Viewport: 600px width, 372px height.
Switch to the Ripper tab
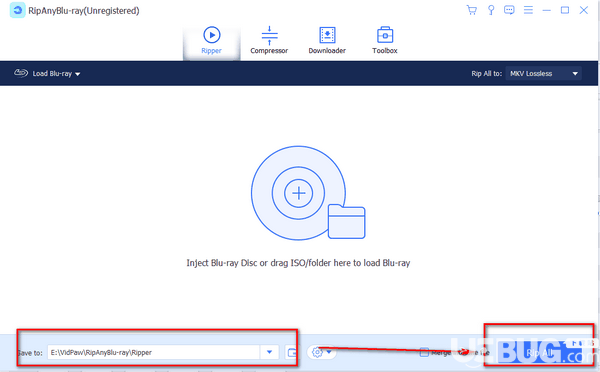click(212, 41)
